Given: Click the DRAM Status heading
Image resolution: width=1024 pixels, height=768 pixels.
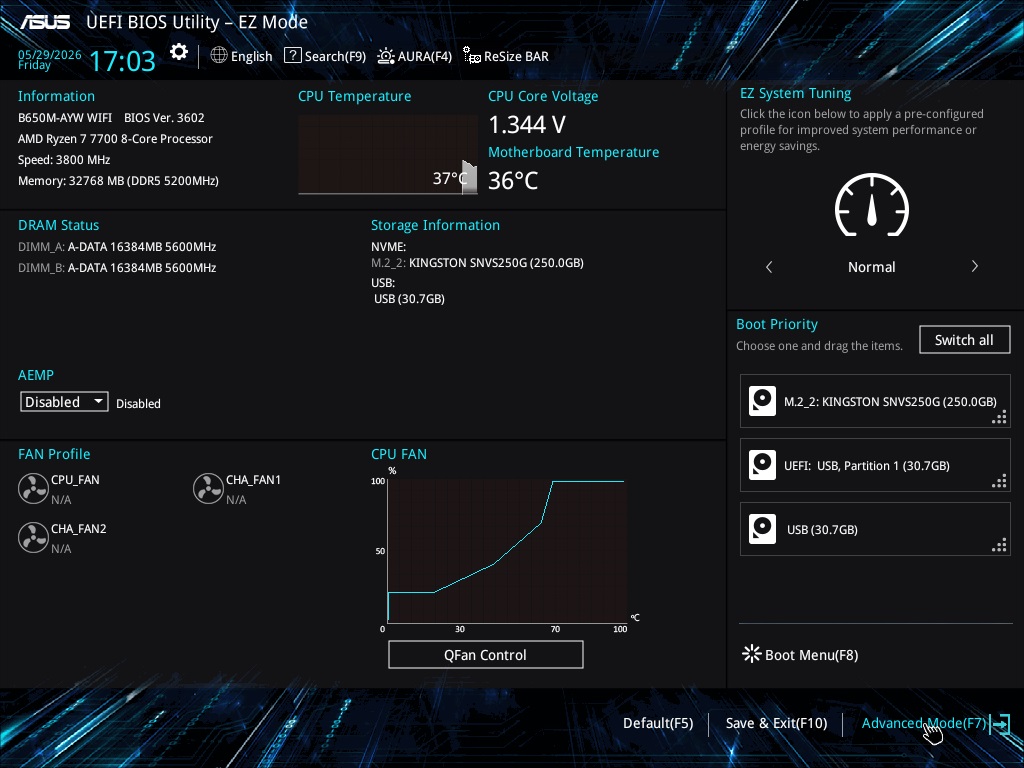Looking at the screenshot, I should (x=58, y=225).
